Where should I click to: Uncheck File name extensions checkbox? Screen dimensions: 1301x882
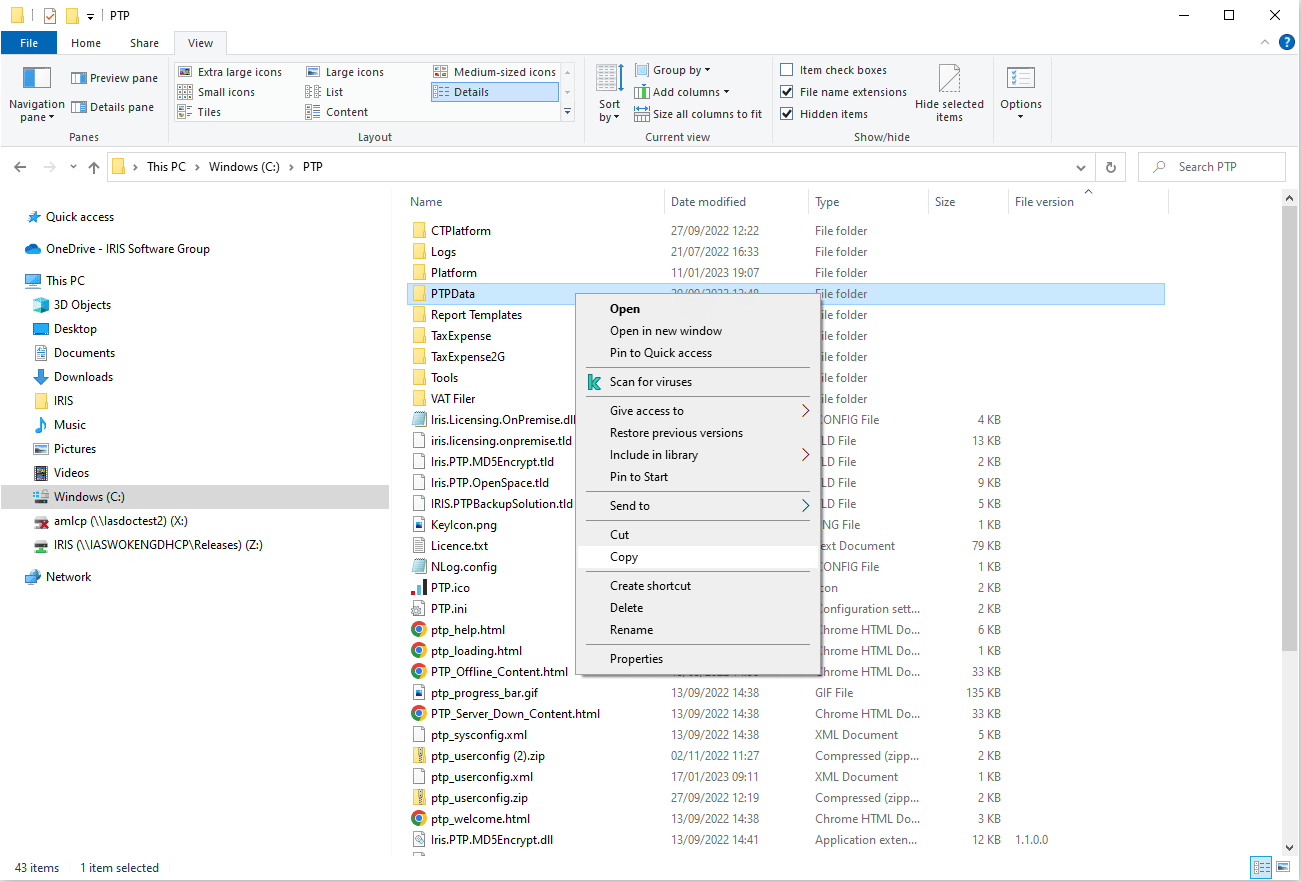787,92
